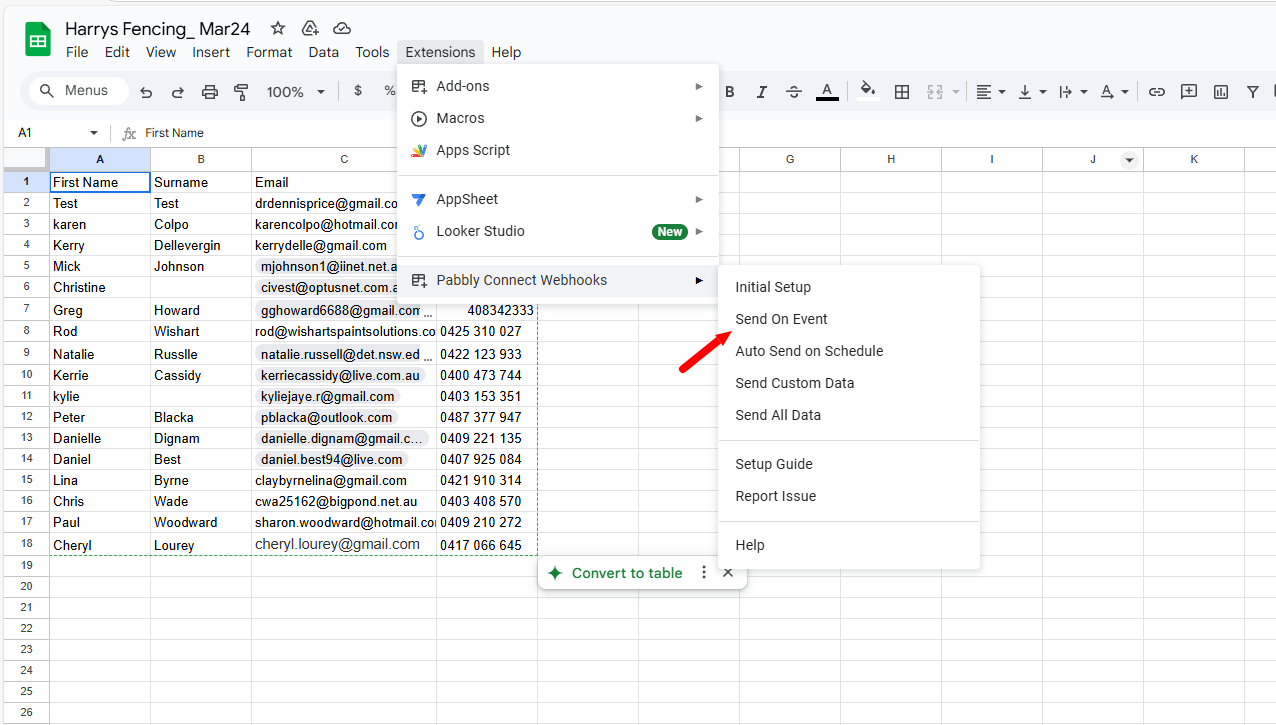Open the horizontal align dropdown

coord(991,92)
